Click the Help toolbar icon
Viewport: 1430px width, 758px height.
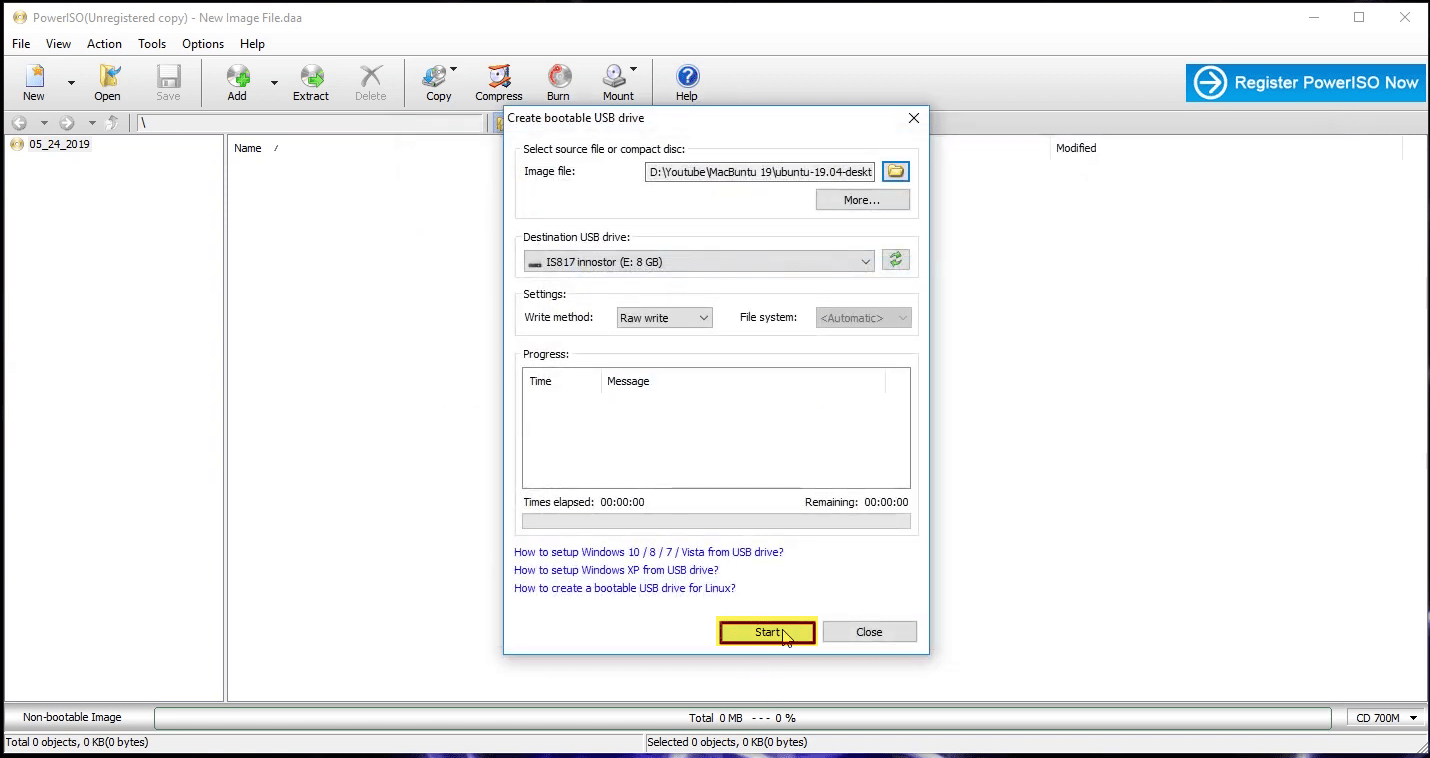pyautogui.click(x=687, y=82)
